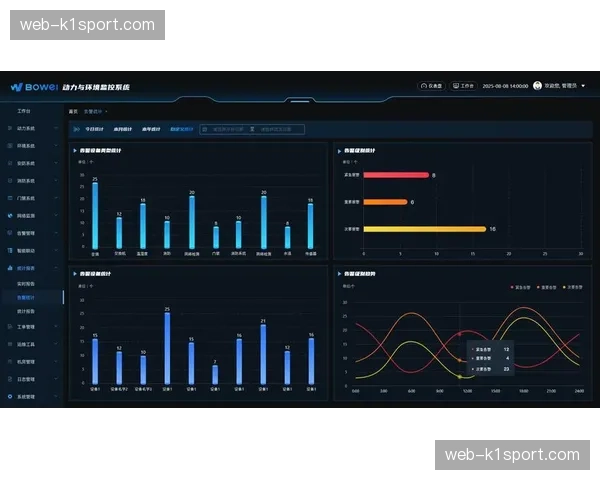600x480 pixels.
Task: Click the 环境系统 sidebar icon
Action: (x=11, y=145)
